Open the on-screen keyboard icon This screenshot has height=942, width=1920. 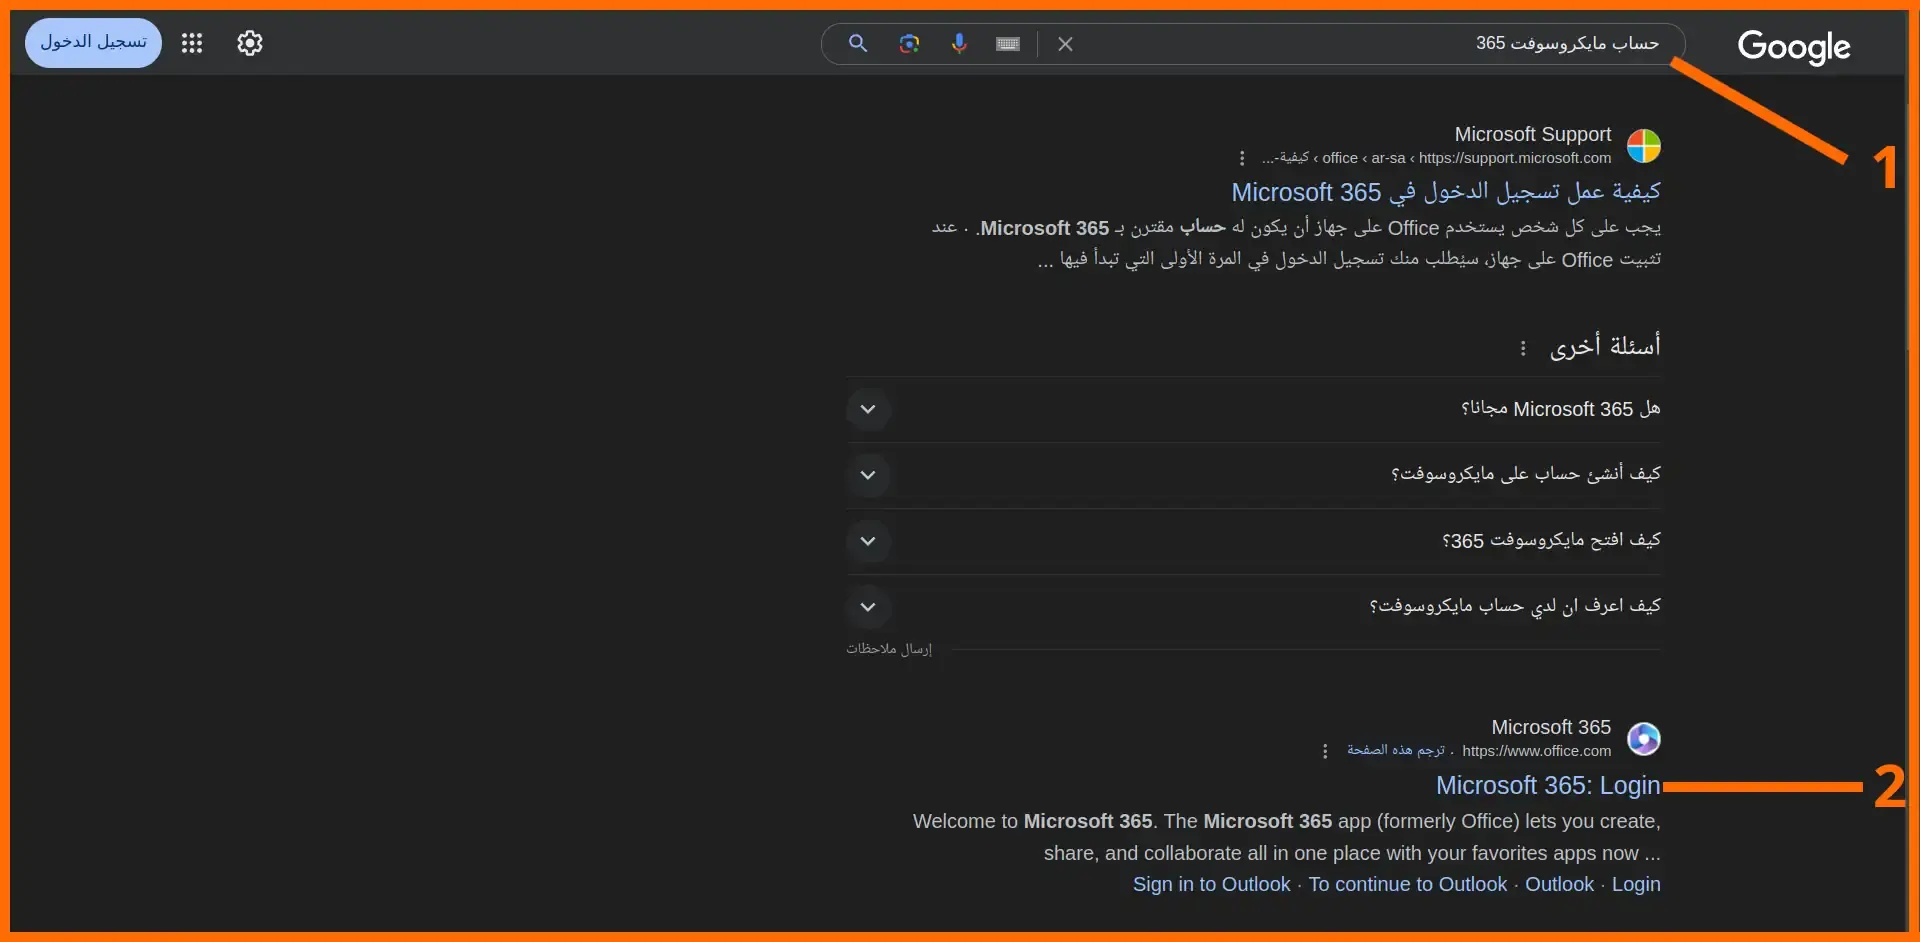pos(1008,44)
